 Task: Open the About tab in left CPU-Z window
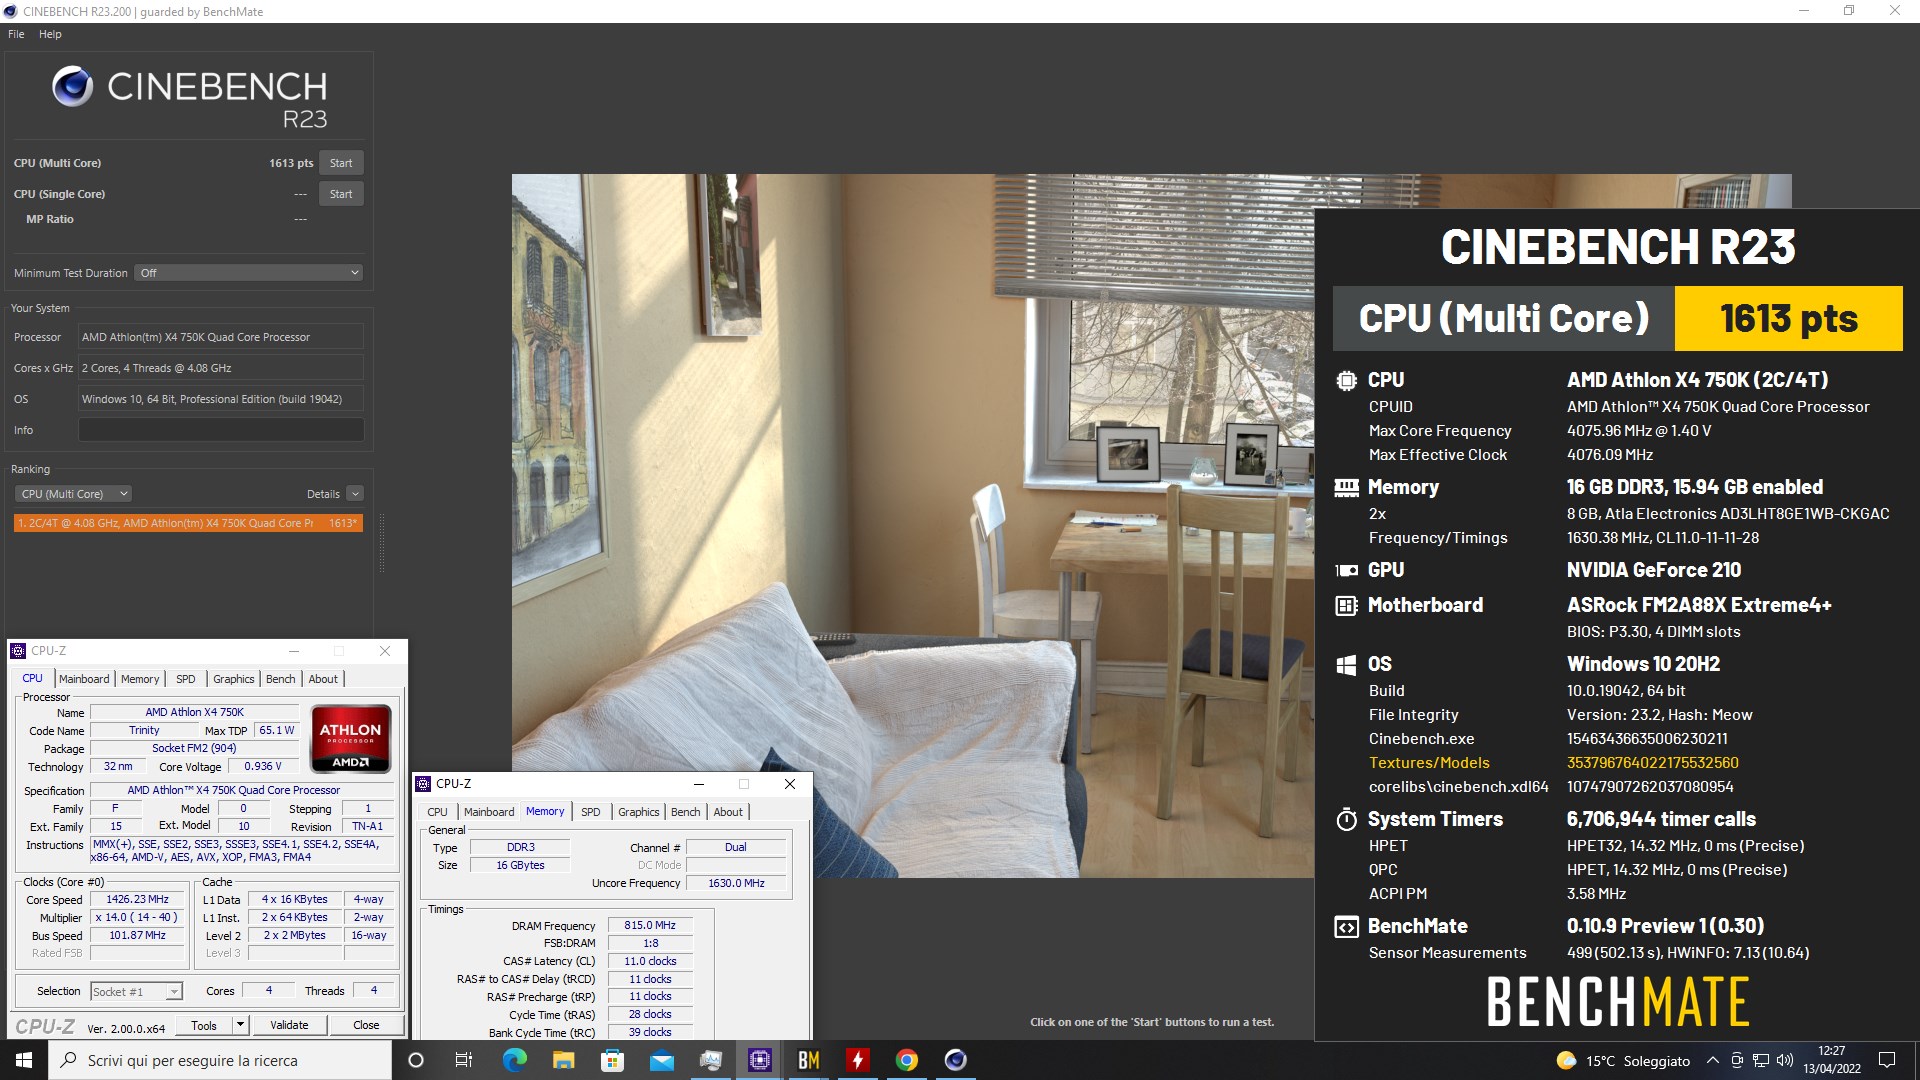pyautogui.click(x=323, y=679)
